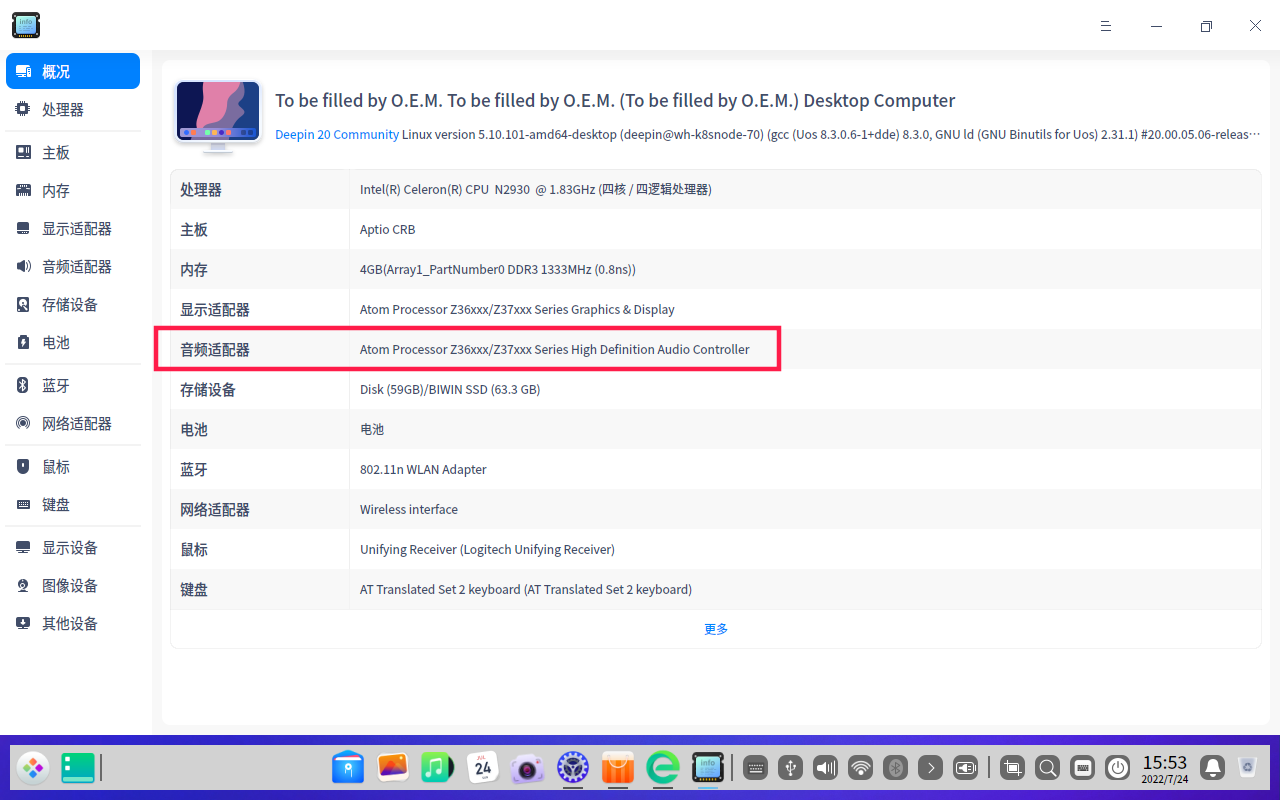Click the 存储设备 sidebar icon
The height and width of the screenshot is (800, 1280).
(23, 304)
